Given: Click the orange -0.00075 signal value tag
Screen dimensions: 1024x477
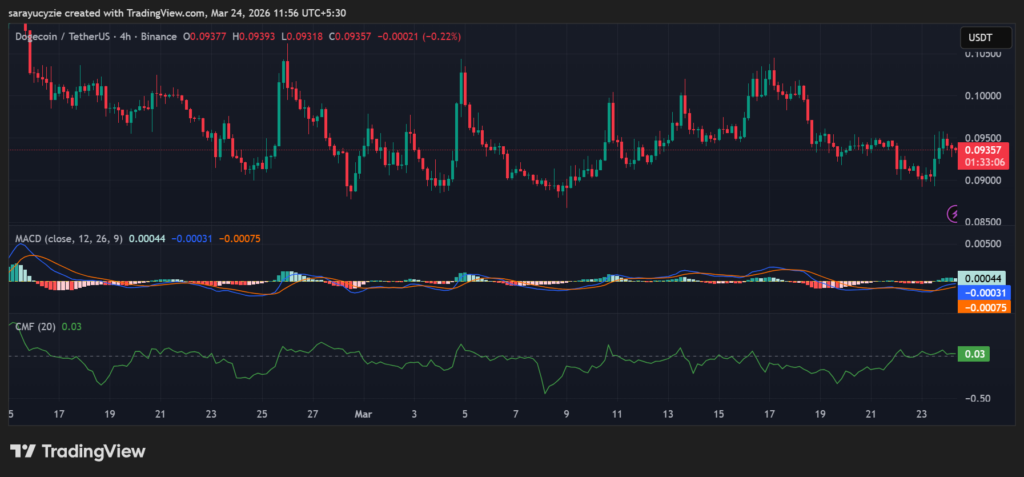Looking at the screenshot, I should 982,307.
